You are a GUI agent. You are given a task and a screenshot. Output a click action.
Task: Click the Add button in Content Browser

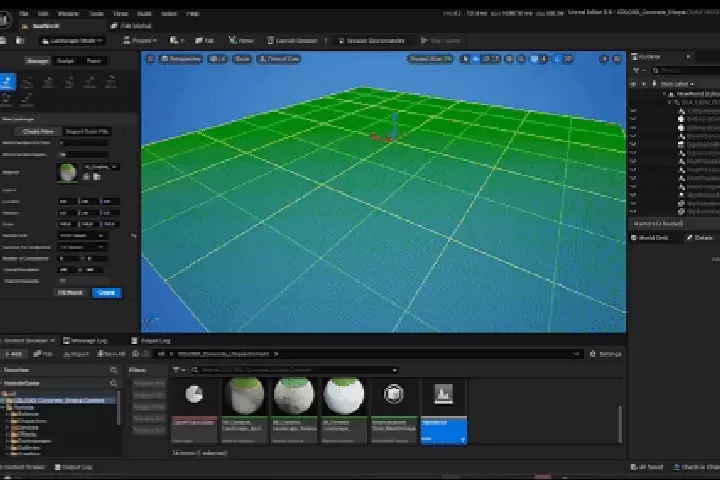13,354
